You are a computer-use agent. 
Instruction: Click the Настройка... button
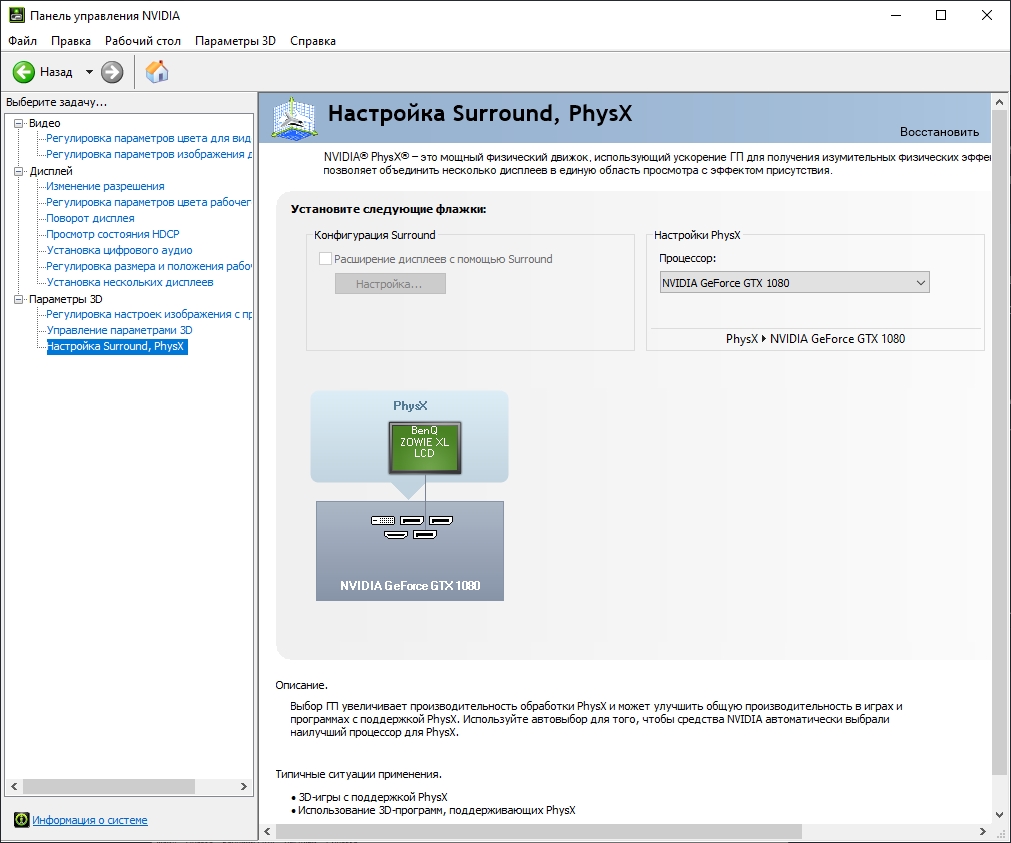pyautogui.click(x=390, y=284)
